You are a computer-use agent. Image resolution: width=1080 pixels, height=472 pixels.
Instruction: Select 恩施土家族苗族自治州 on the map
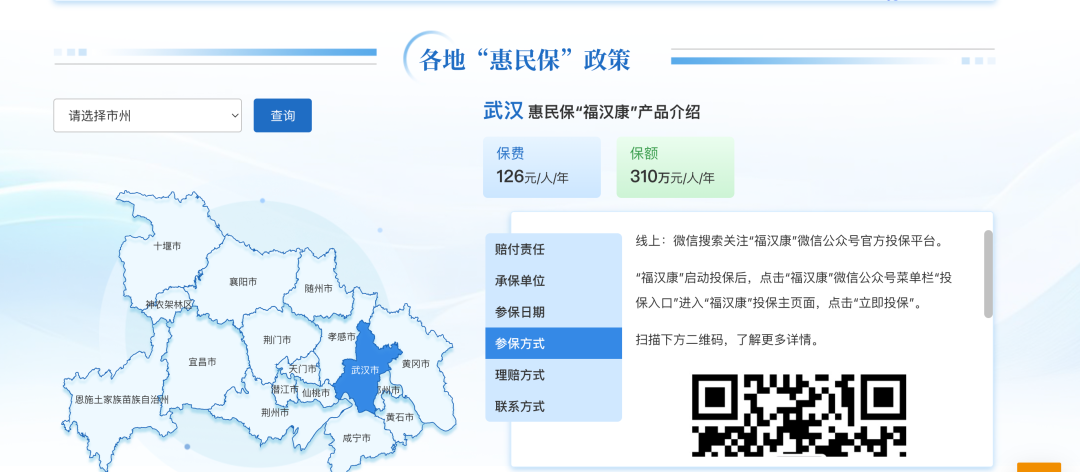(x=122, y=399)
